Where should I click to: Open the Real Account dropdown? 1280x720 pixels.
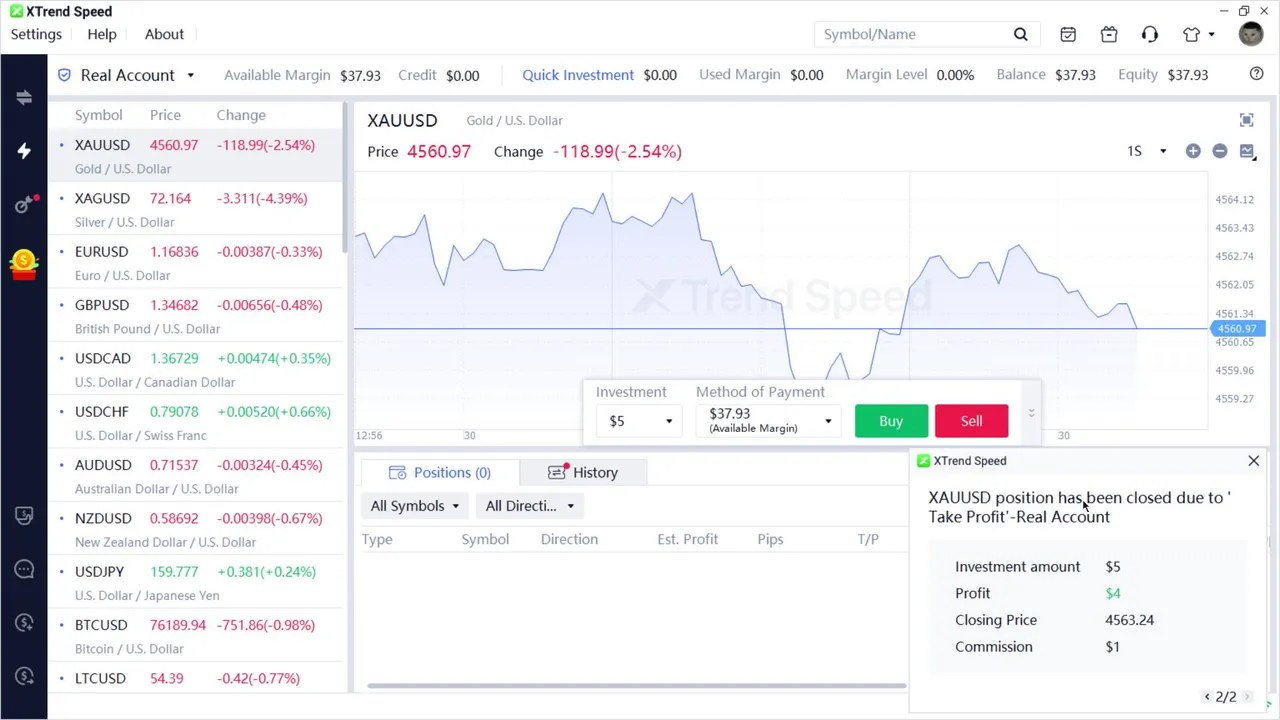[x=137, y=75]
